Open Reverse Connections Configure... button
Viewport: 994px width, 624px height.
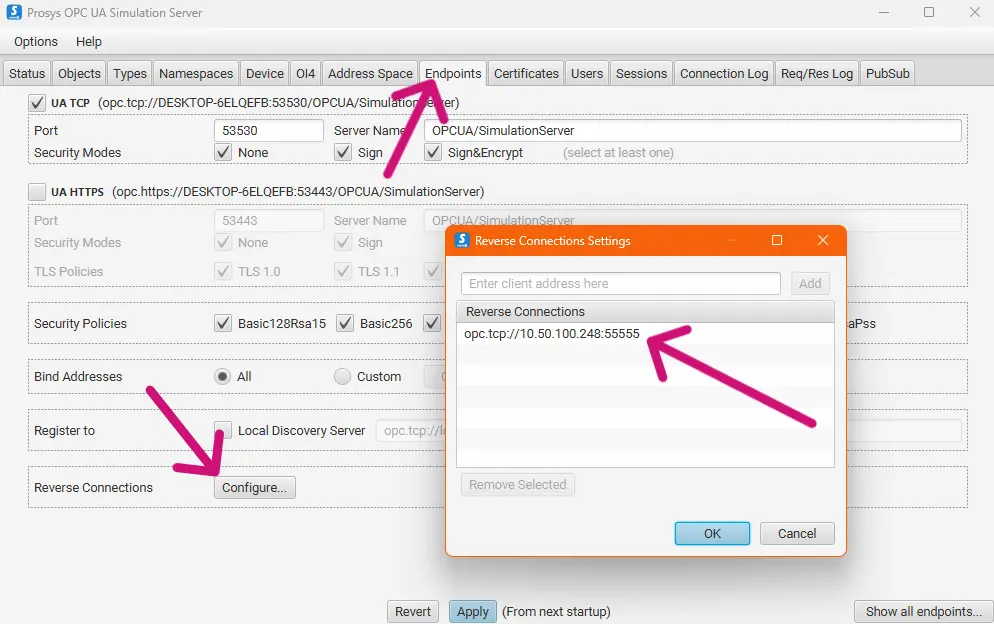click(x=255, y=488)
